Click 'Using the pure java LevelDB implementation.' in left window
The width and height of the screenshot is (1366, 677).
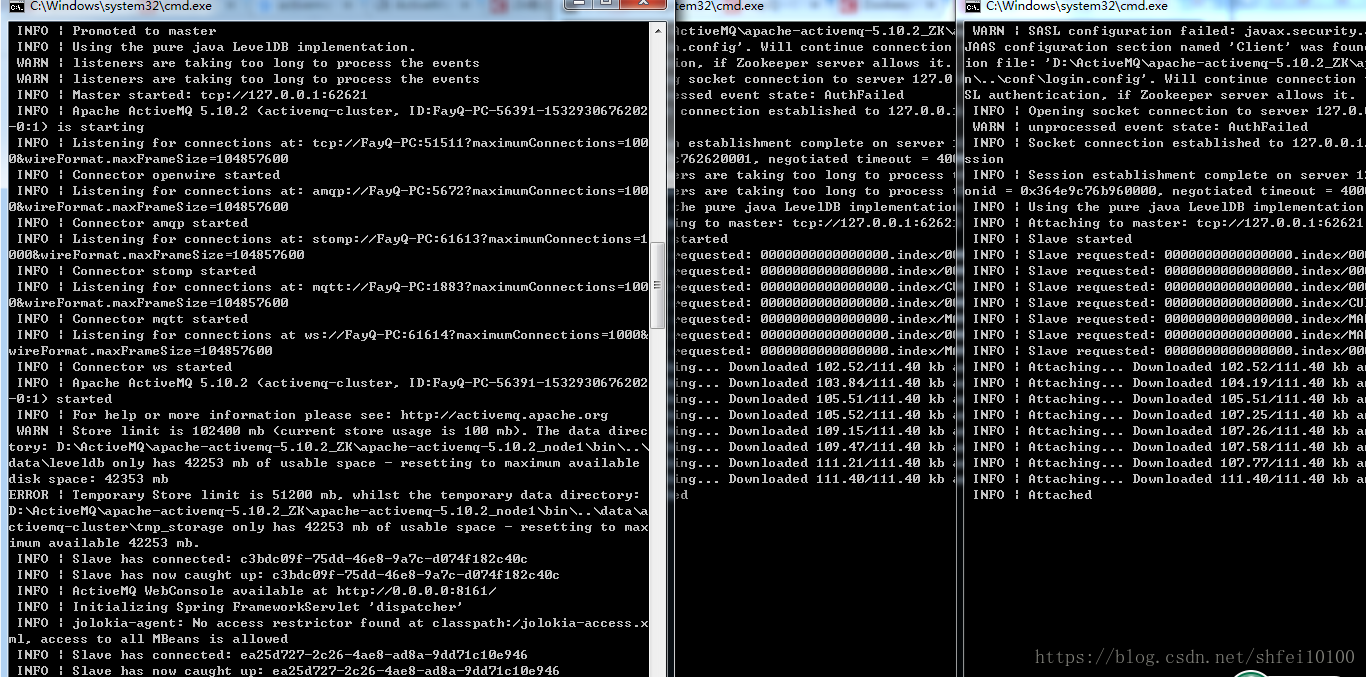[x=215, y=47]
